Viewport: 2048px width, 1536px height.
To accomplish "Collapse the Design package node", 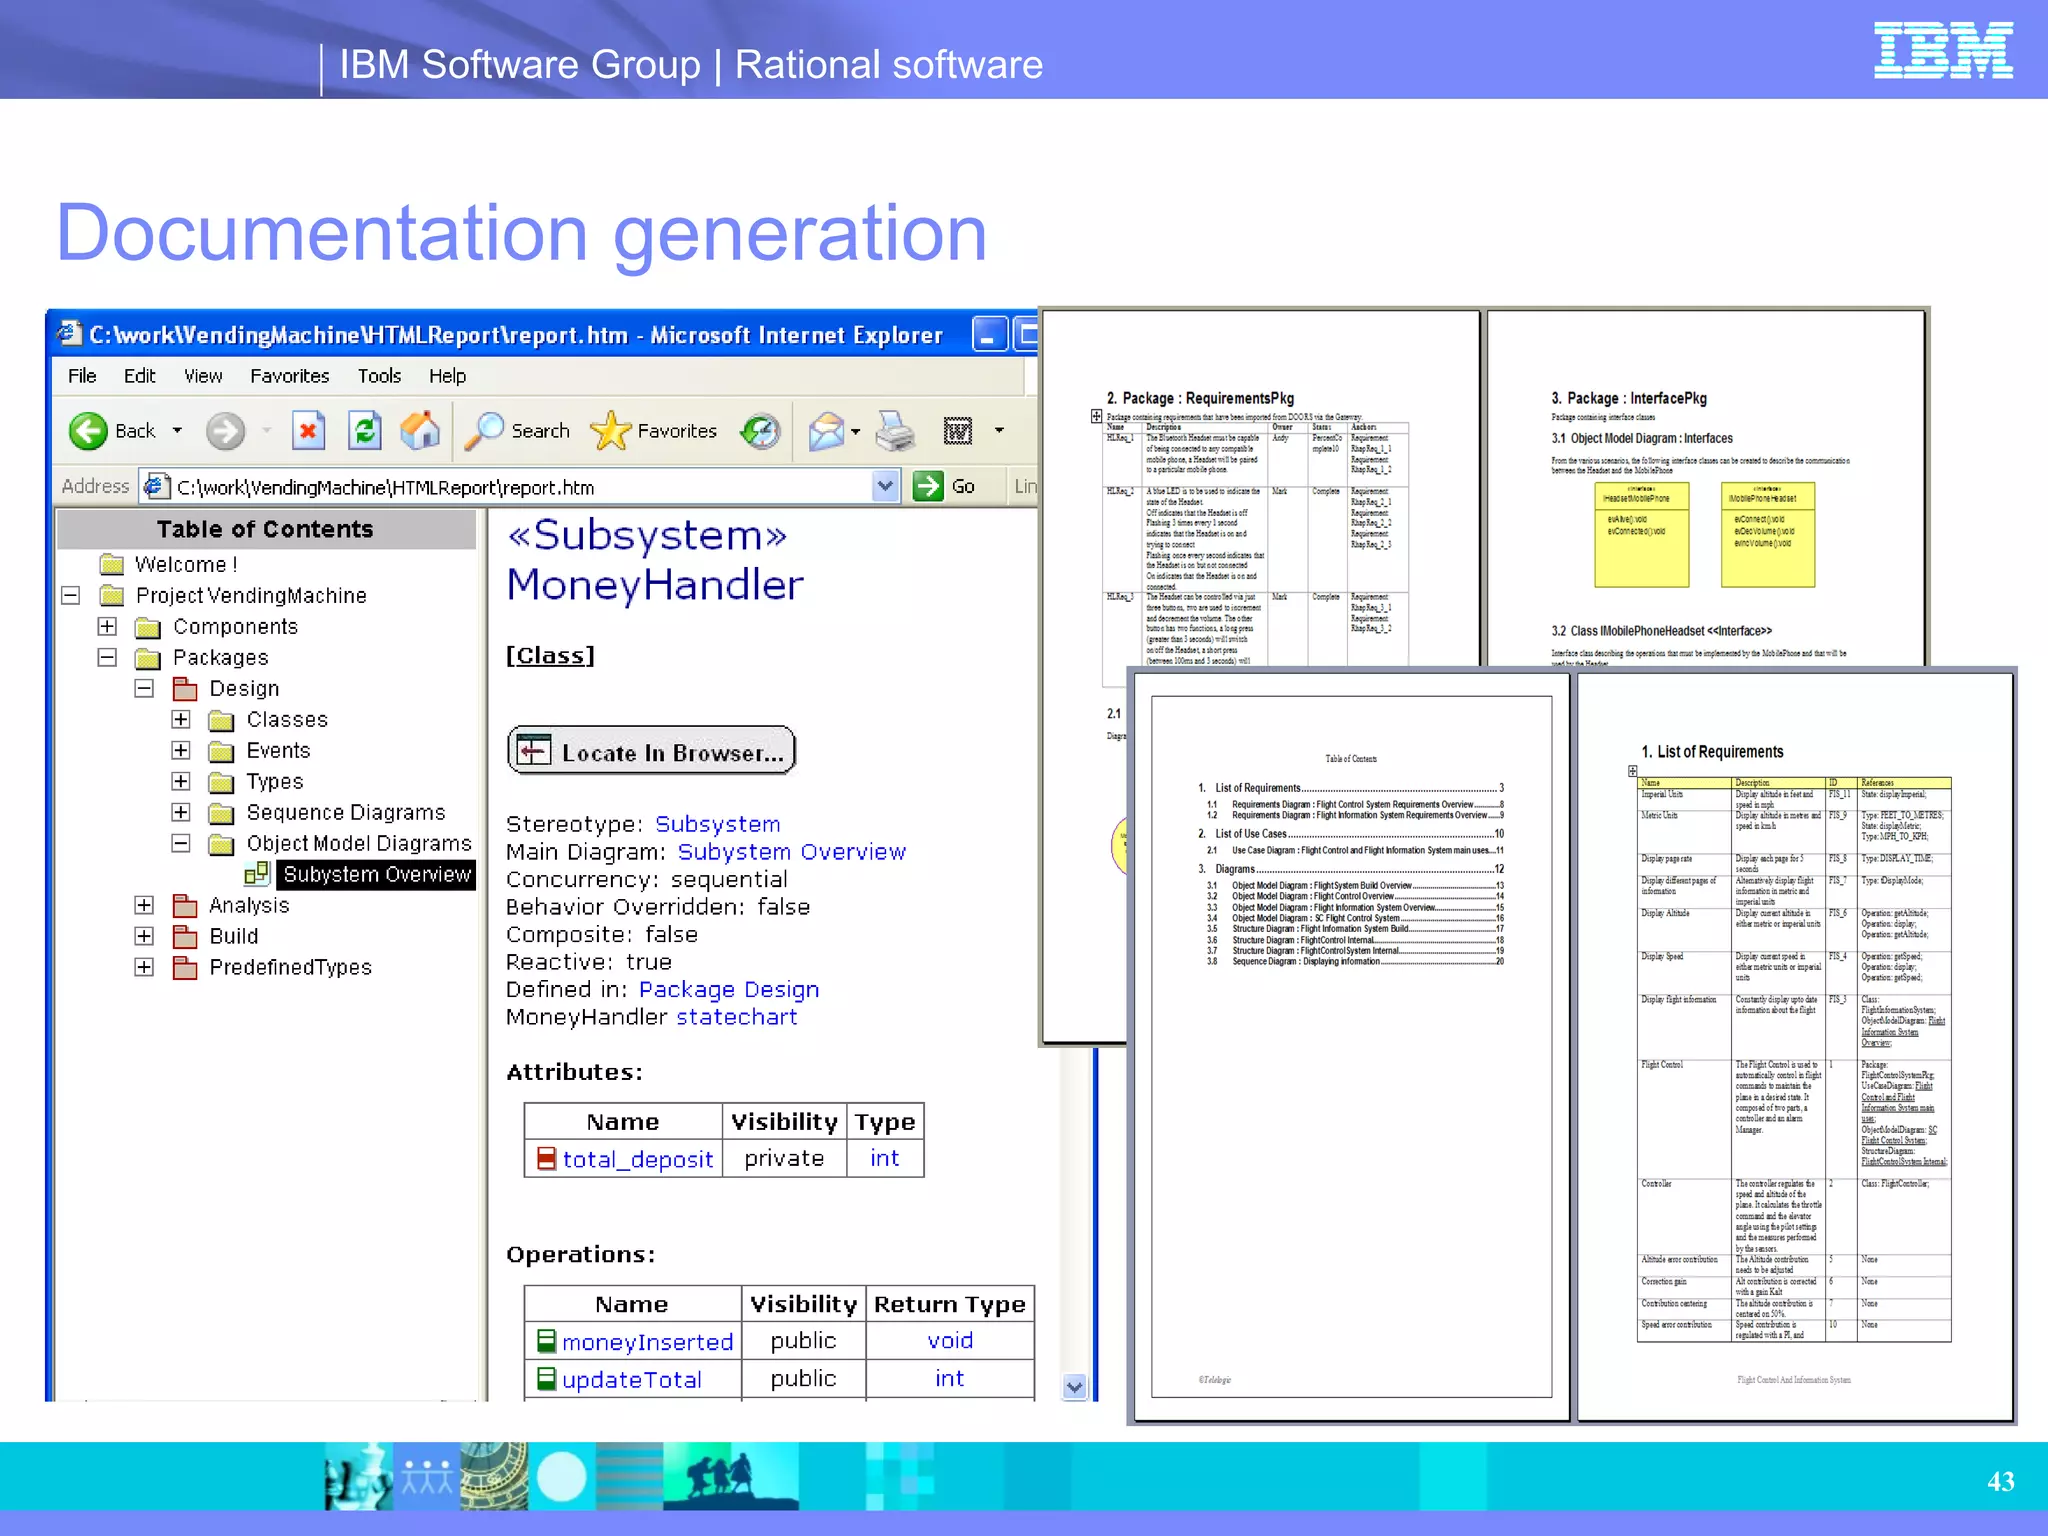I will click(144, 688).
